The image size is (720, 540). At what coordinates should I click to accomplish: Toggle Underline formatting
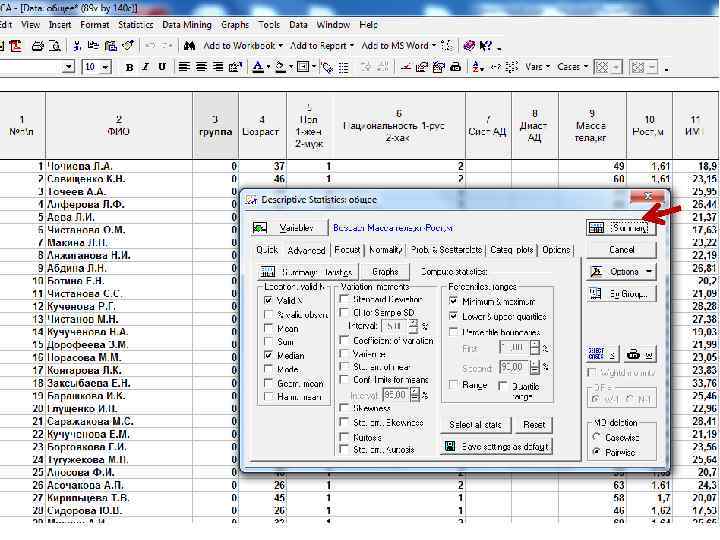pos(162,67)
